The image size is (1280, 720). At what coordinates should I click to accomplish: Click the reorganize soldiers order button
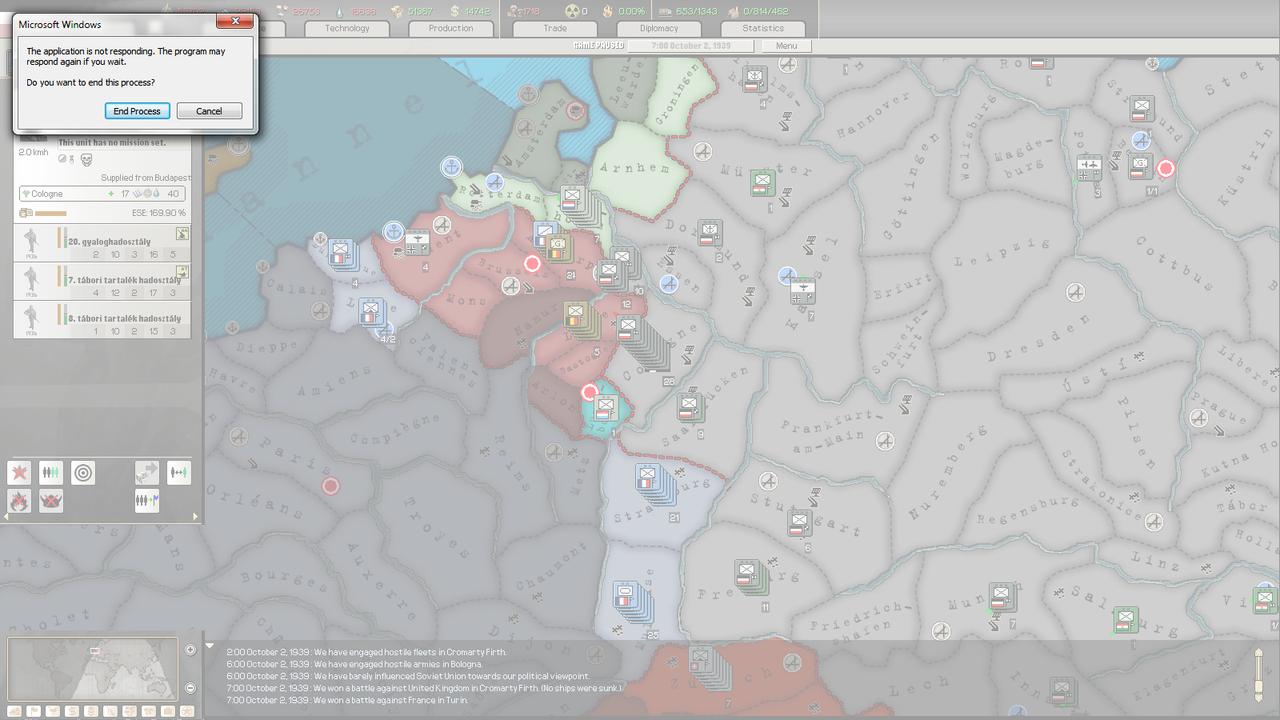click(51, 472)
